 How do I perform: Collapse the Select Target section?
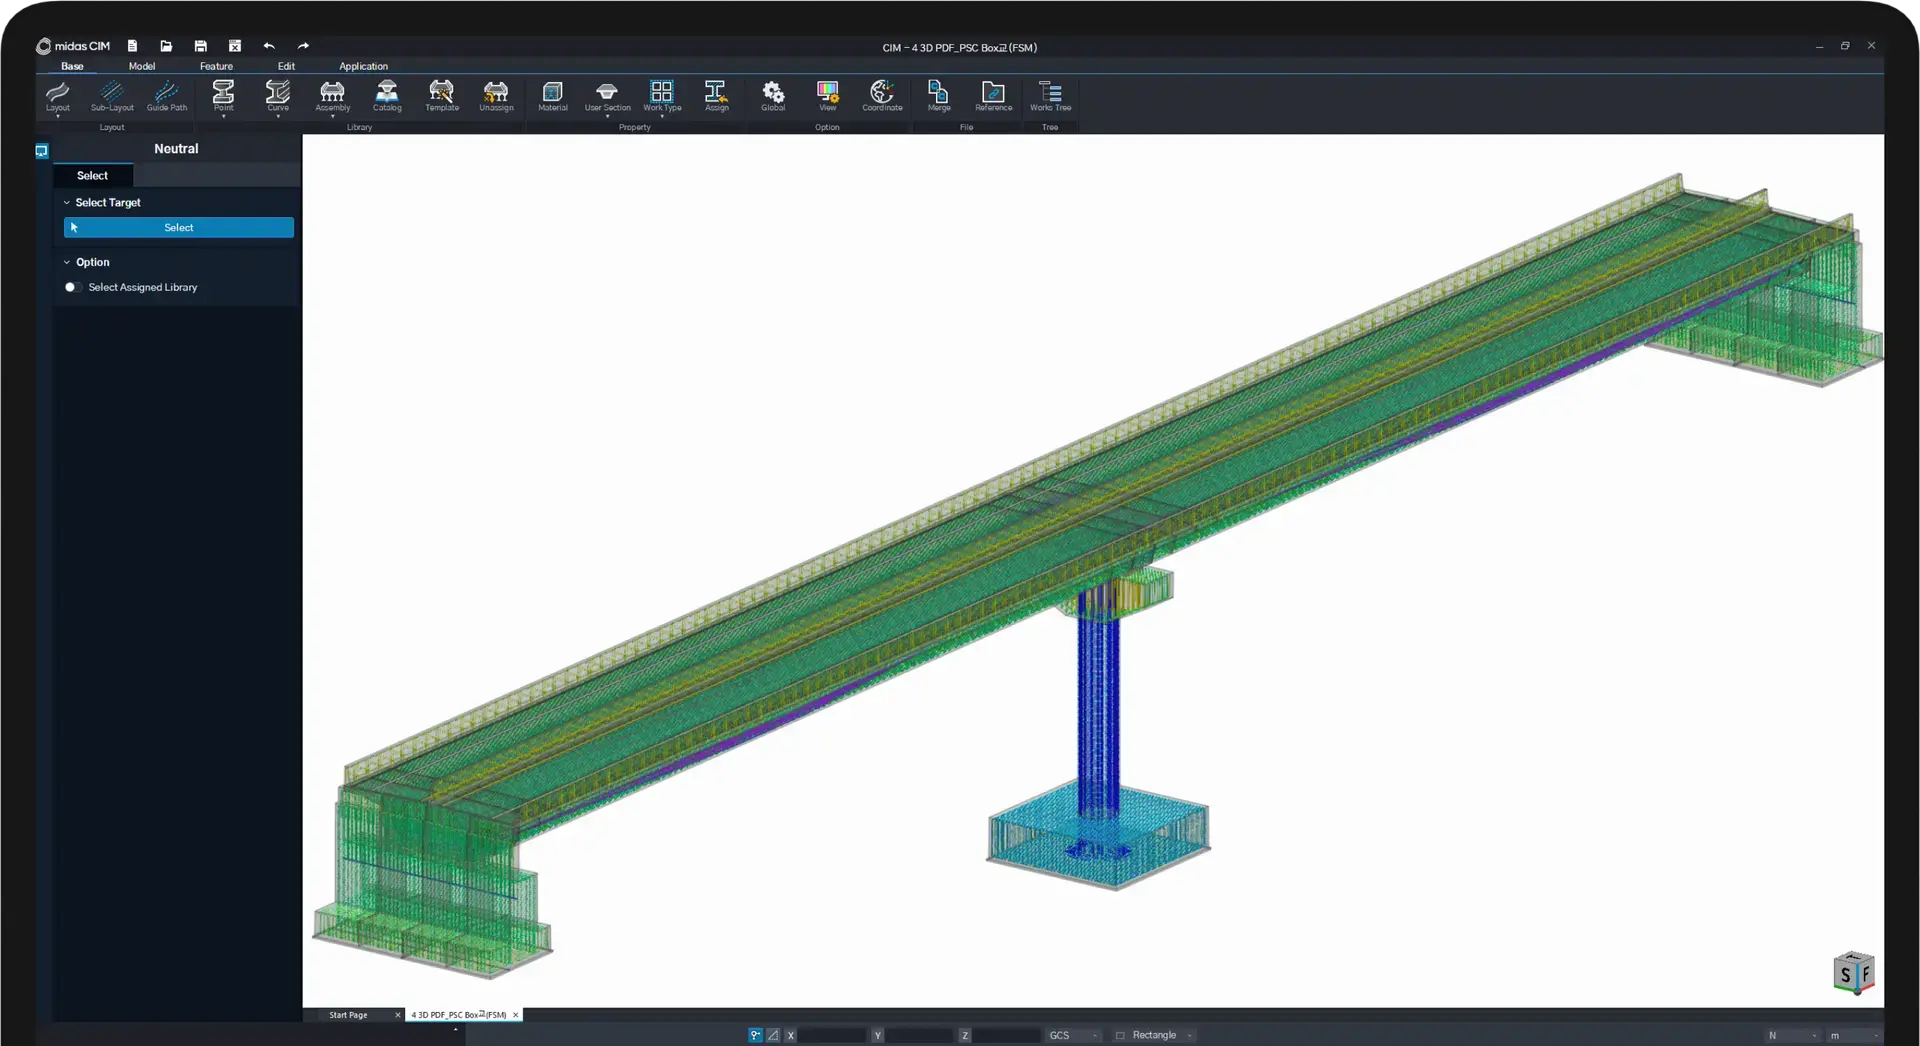[x=67, y=203]
